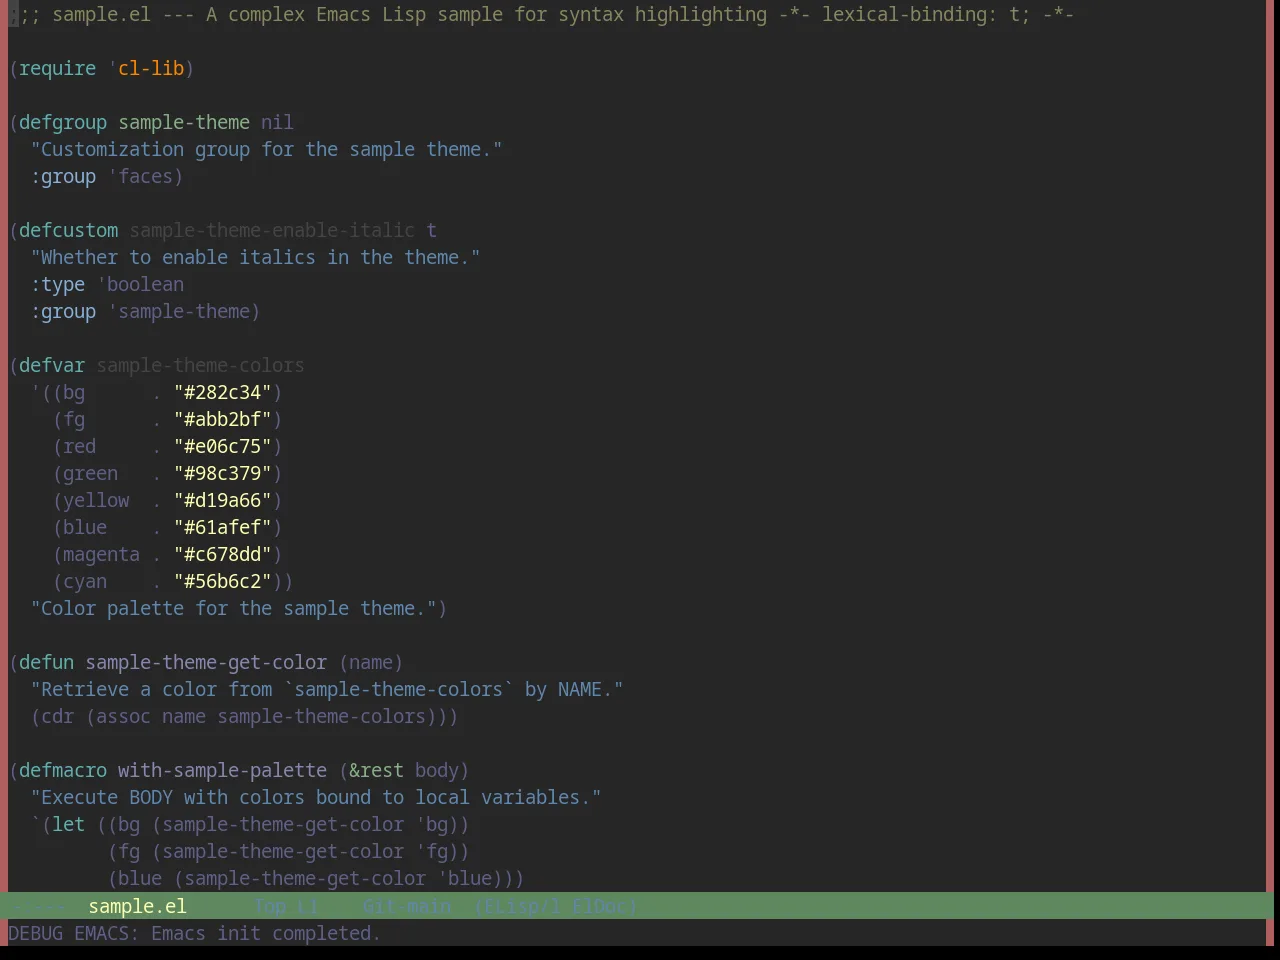Click the "#98c379" string

223,473
